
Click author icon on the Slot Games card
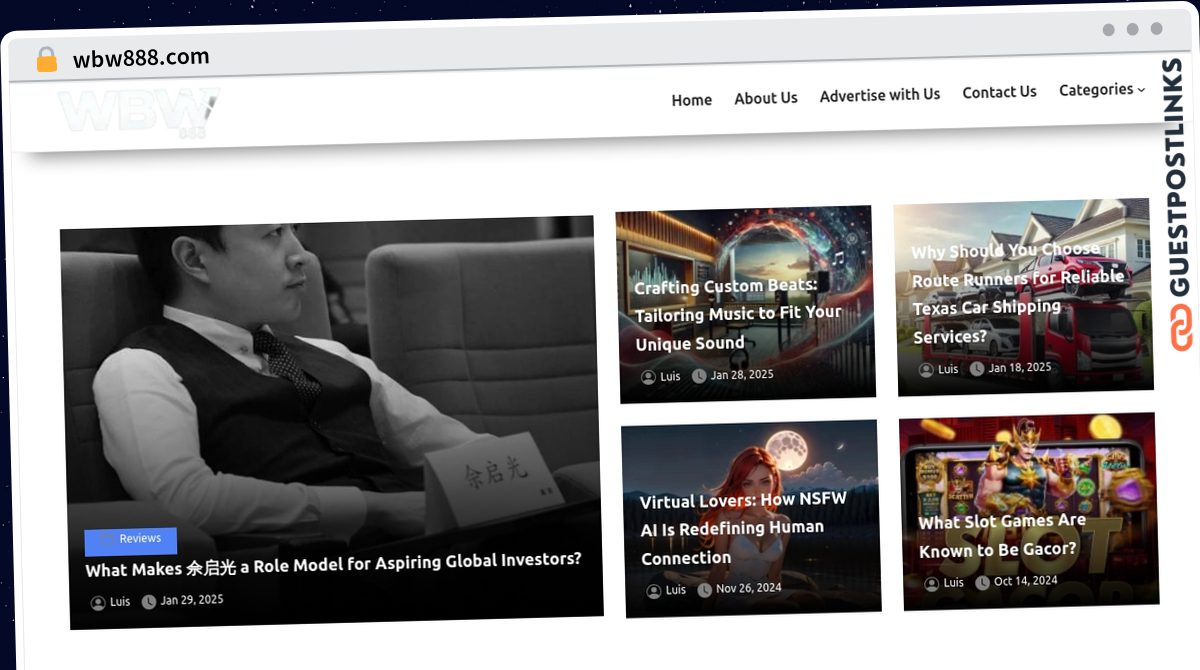click(x=932, y=583)
